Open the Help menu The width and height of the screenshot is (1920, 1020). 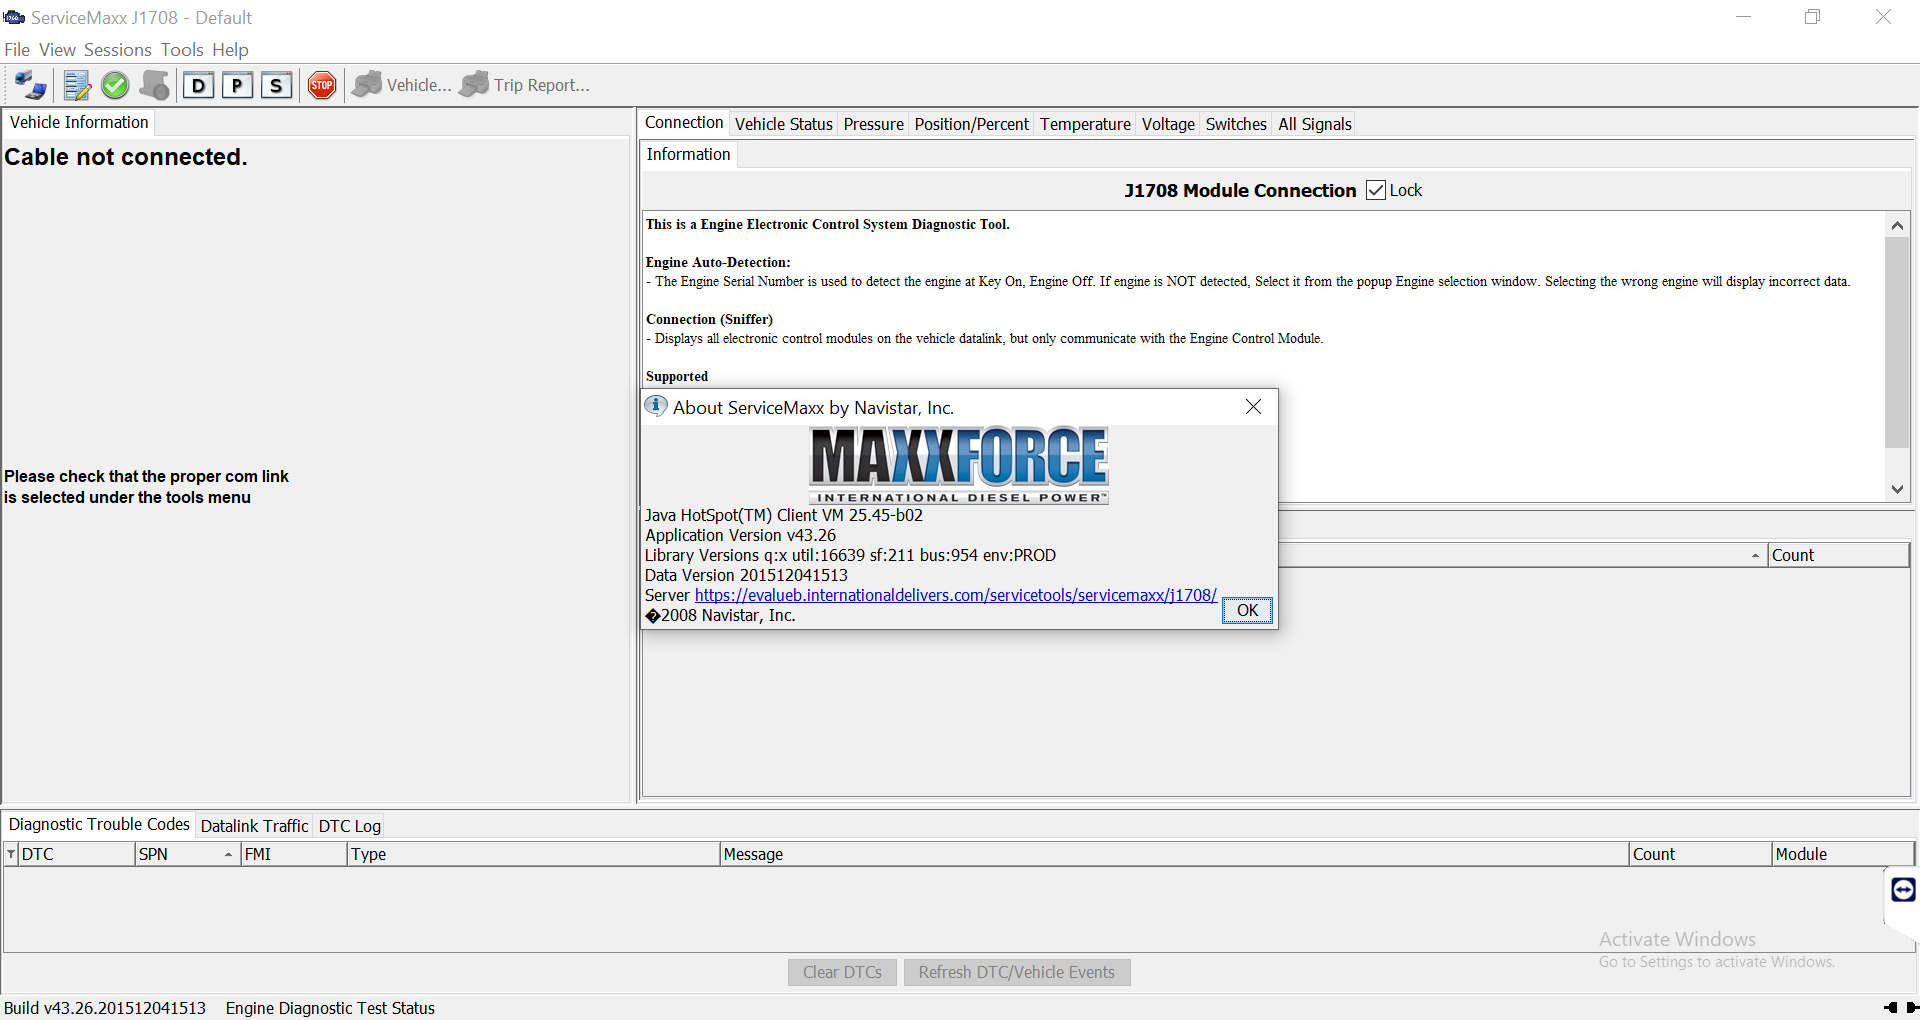coord(230,50)
